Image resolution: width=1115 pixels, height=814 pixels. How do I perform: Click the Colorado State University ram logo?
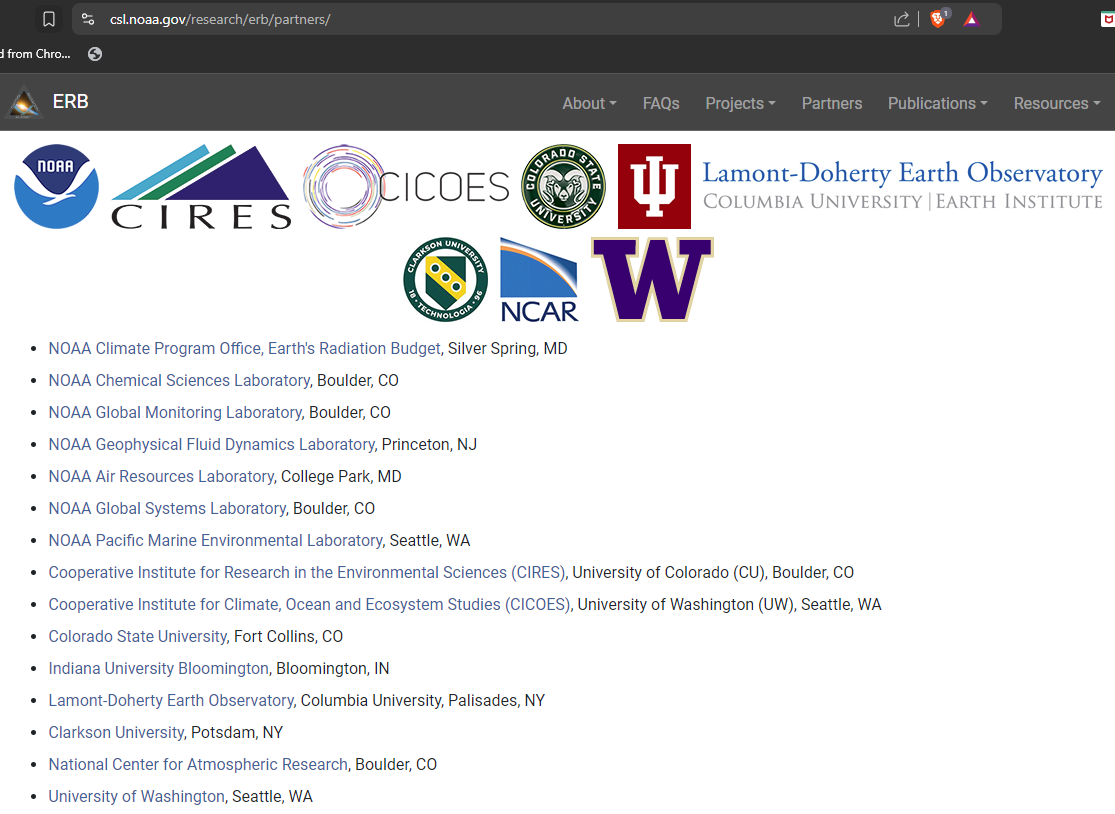click(563, 186)
